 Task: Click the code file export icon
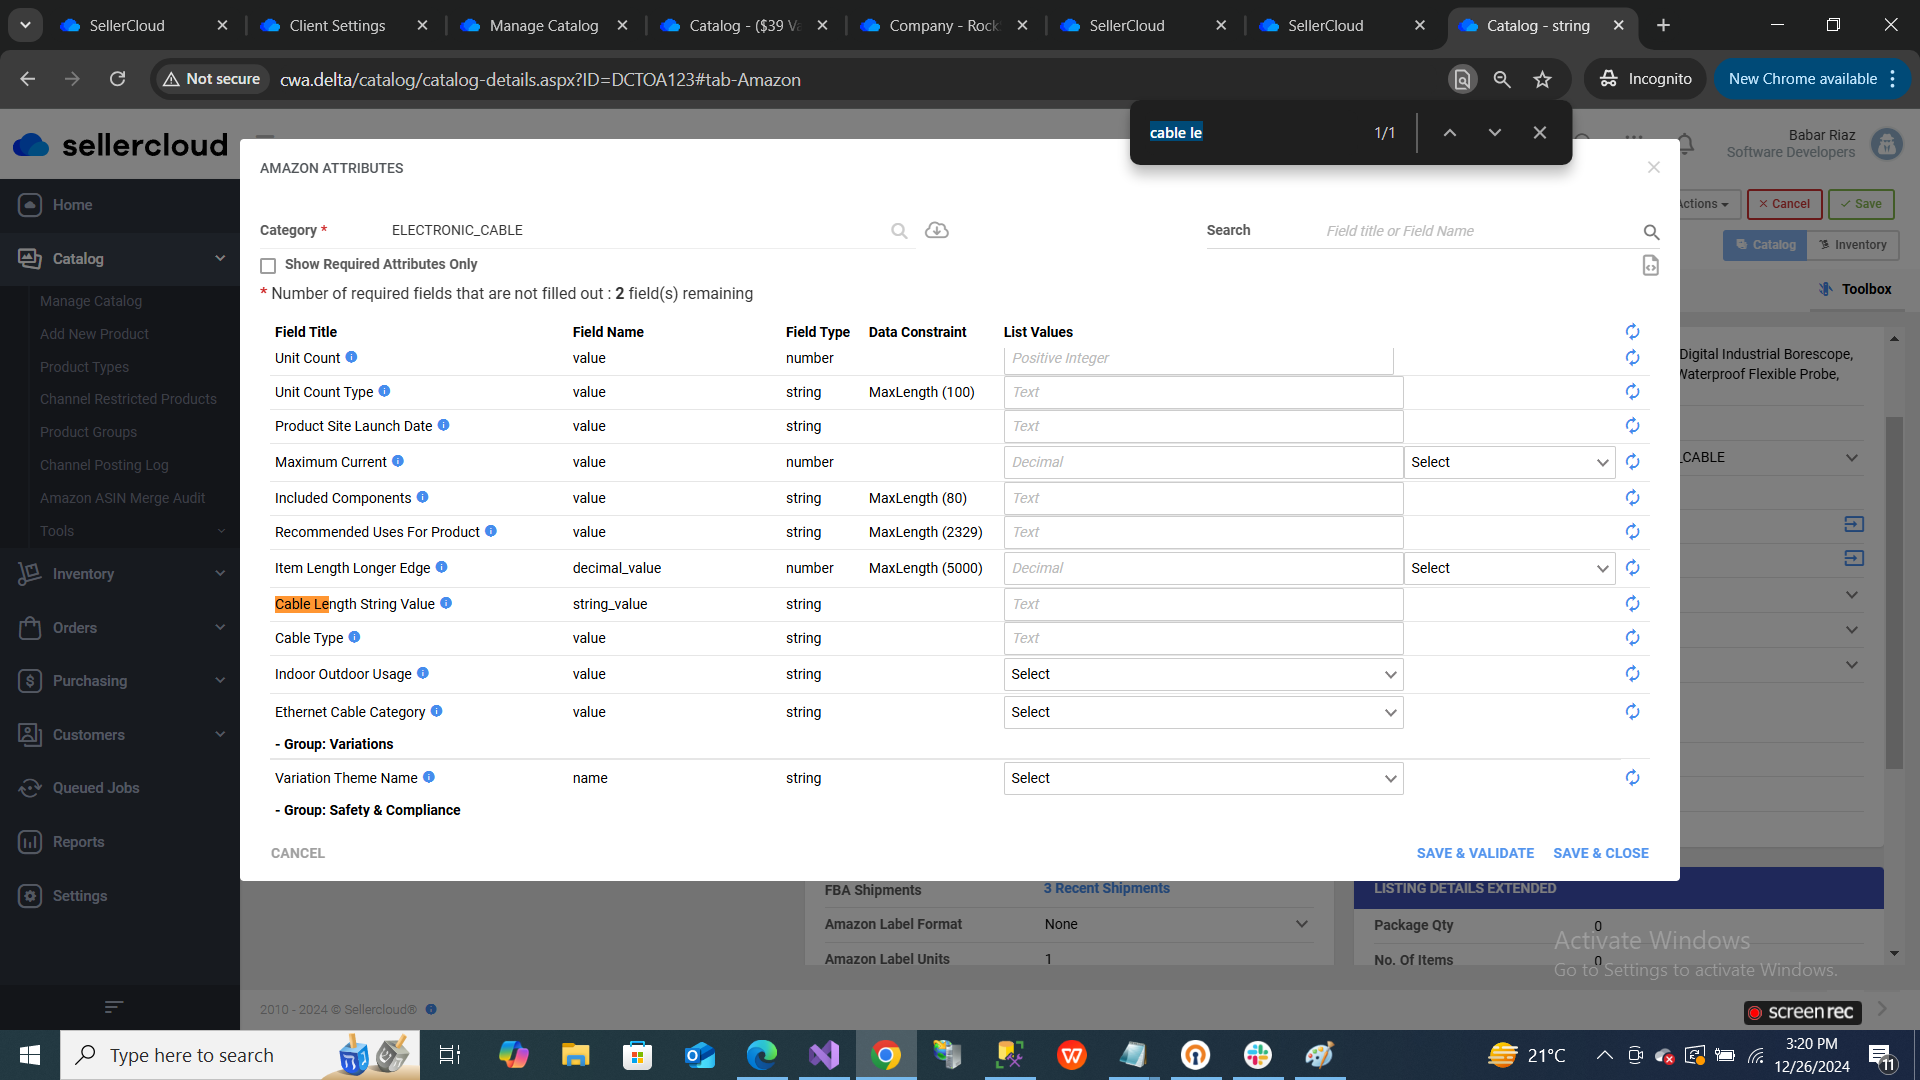click(x=1650, y=265)
